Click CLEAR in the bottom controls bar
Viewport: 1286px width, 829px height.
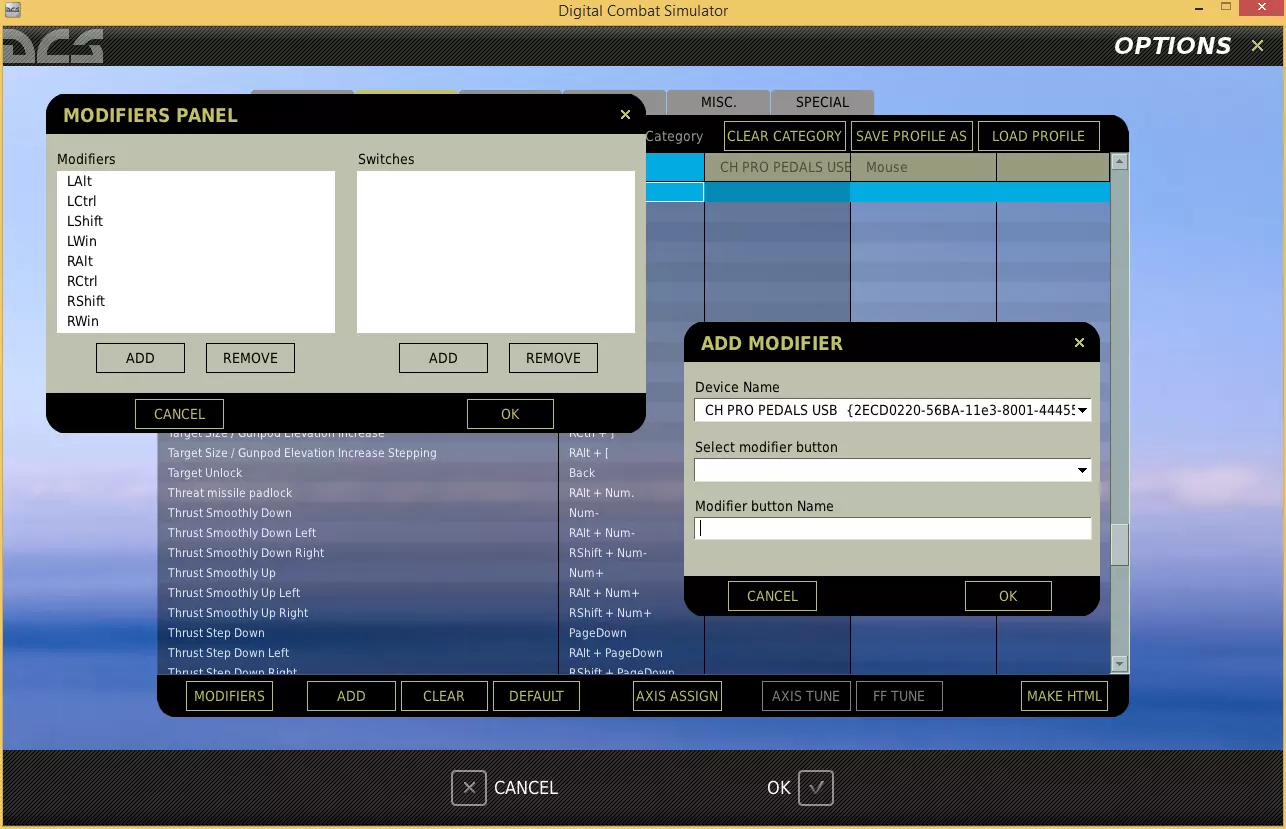pos(444,696)
